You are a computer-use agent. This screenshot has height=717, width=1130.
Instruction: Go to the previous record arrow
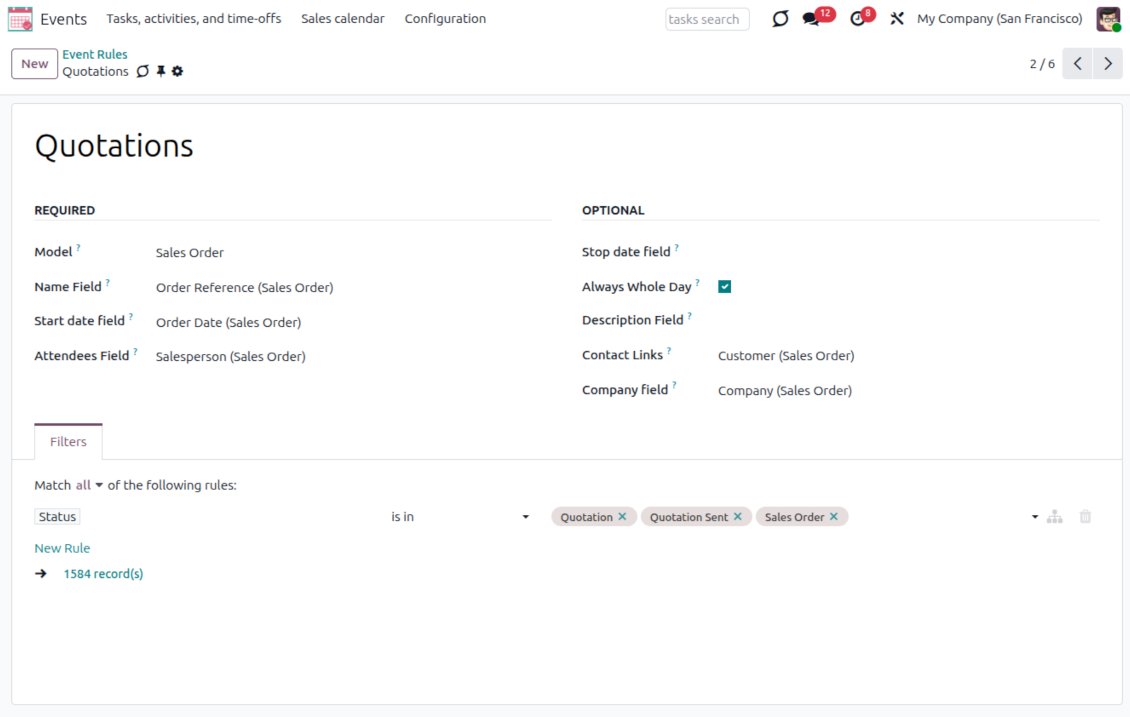point(1077,64)
